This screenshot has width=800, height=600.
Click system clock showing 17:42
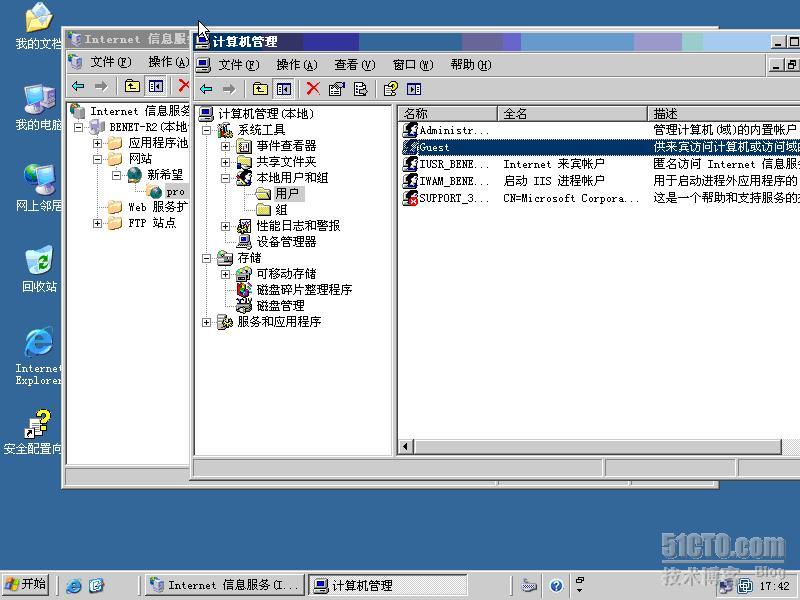pyautogui.click(x=774, y=586)
